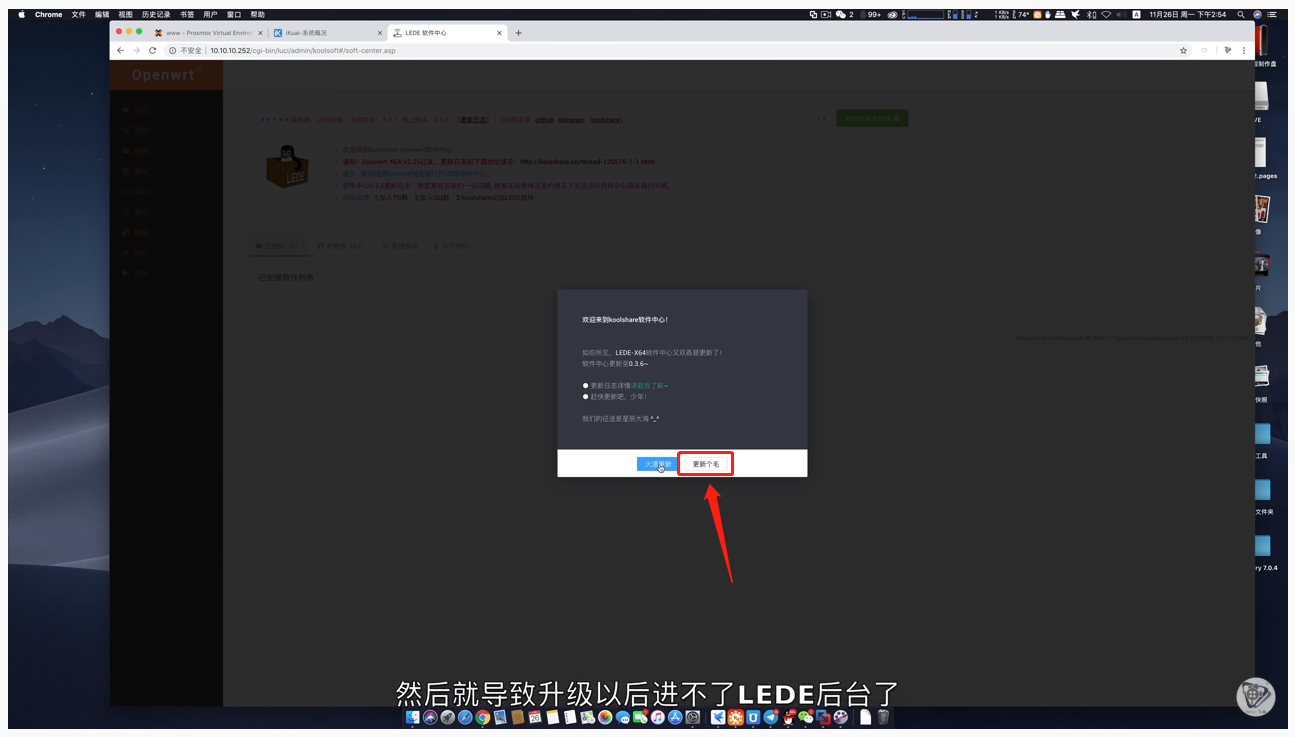Switch to the Proxmox Virtual Environment tab
The height and width of the screenshot is (737, 1295).
click(205, 33)
